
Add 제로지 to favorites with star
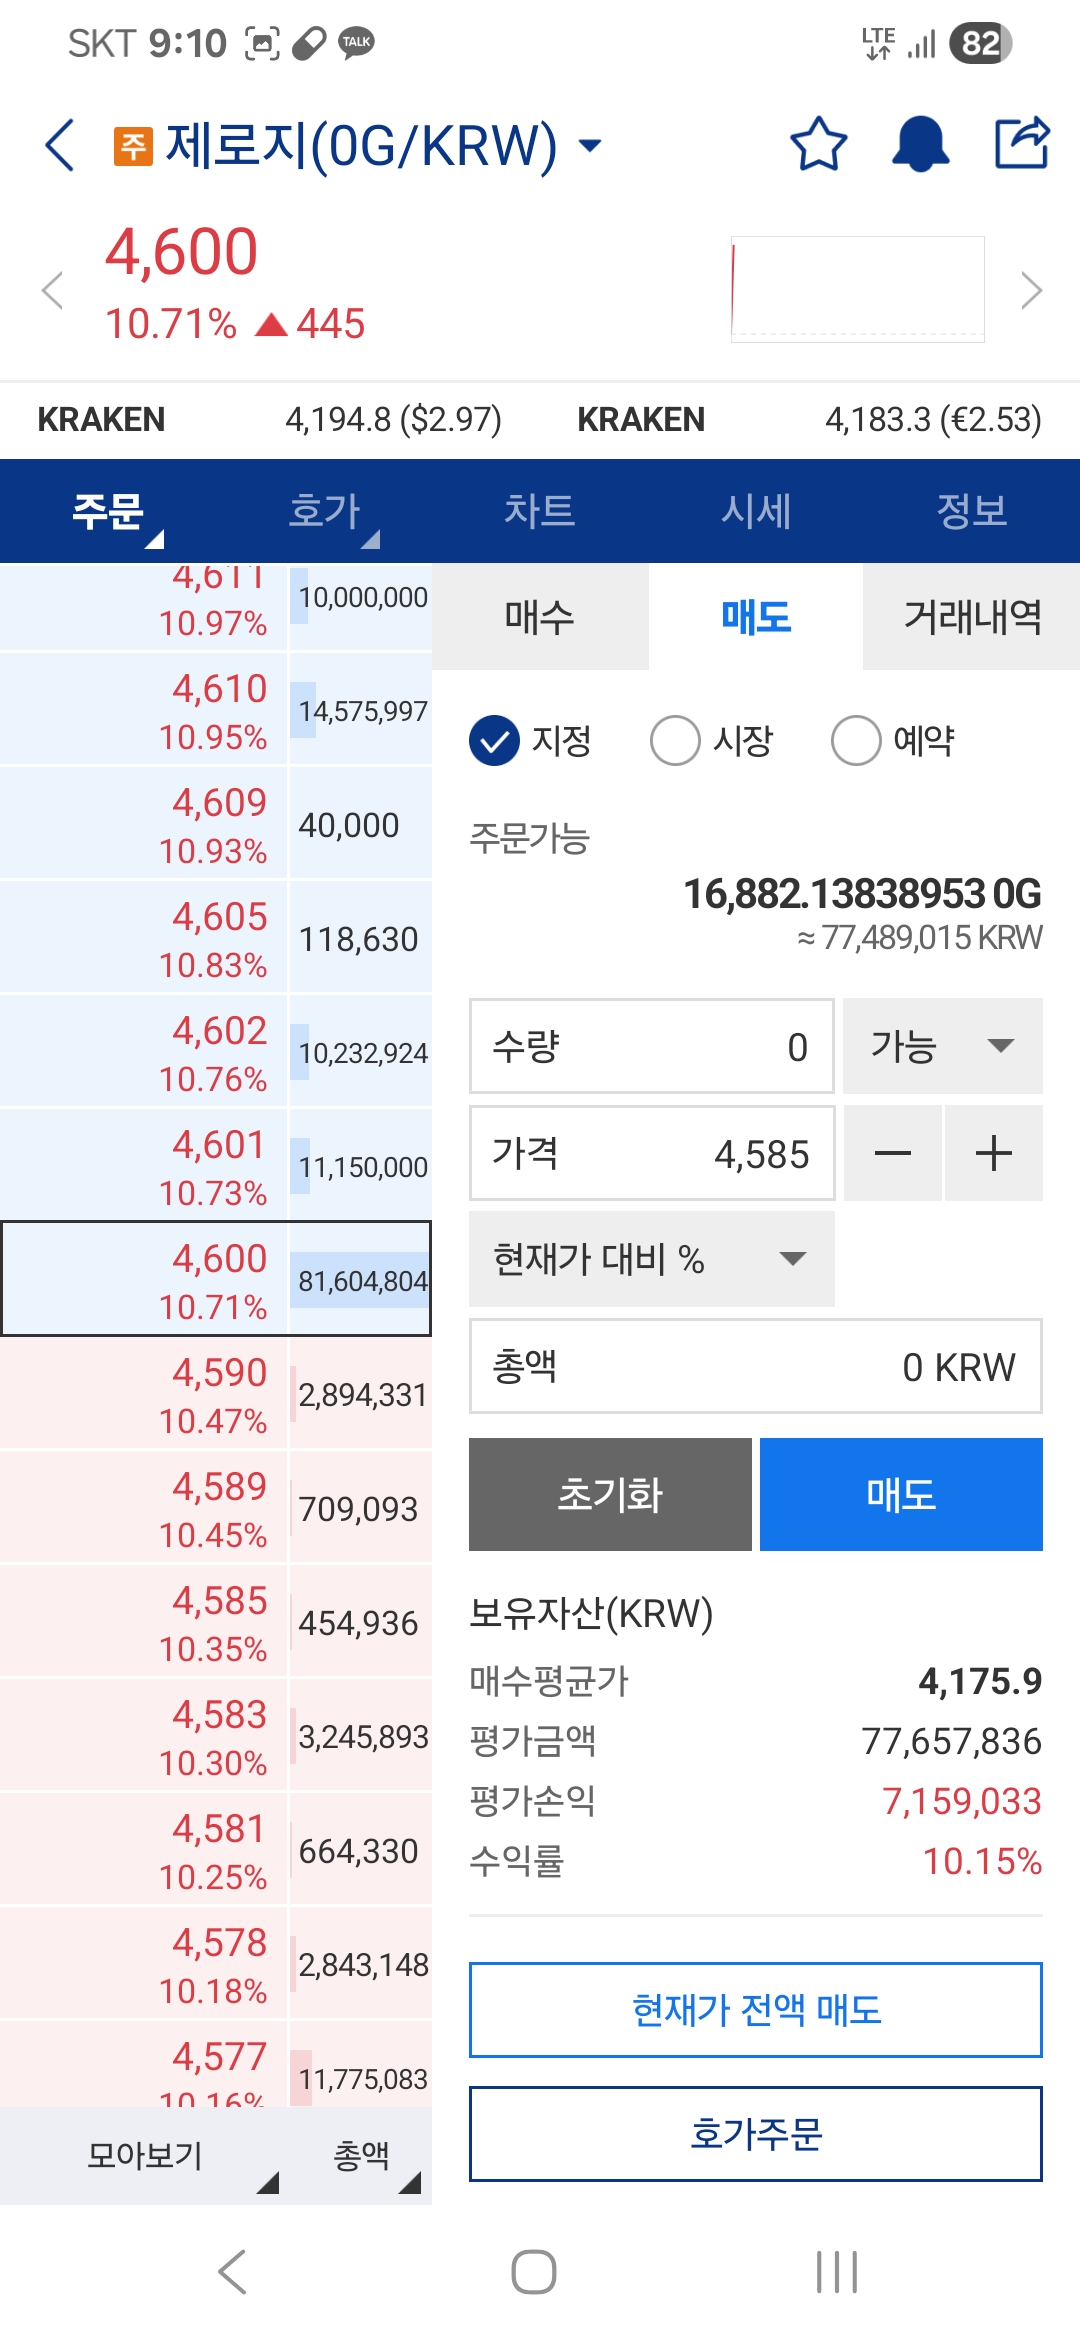point(818,145)
